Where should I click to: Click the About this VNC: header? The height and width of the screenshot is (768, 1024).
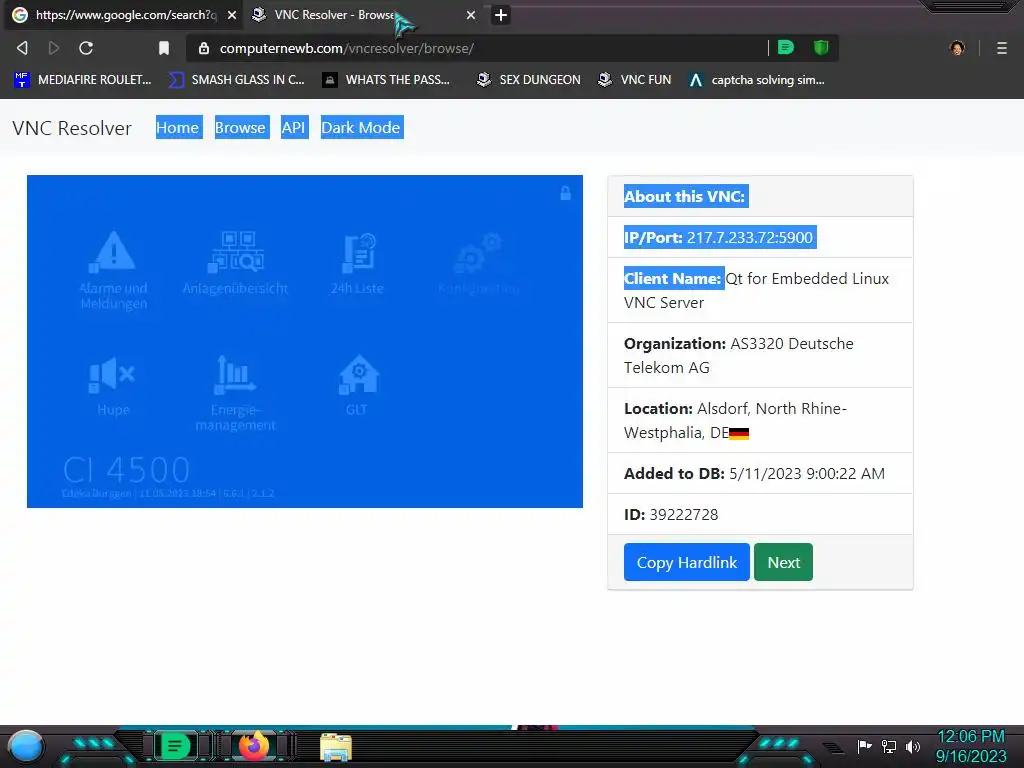coord(684,196)
